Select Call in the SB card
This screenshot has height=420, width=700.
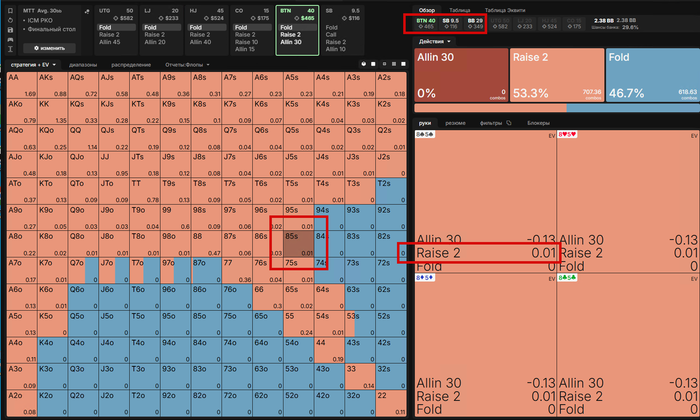(331, 34)
